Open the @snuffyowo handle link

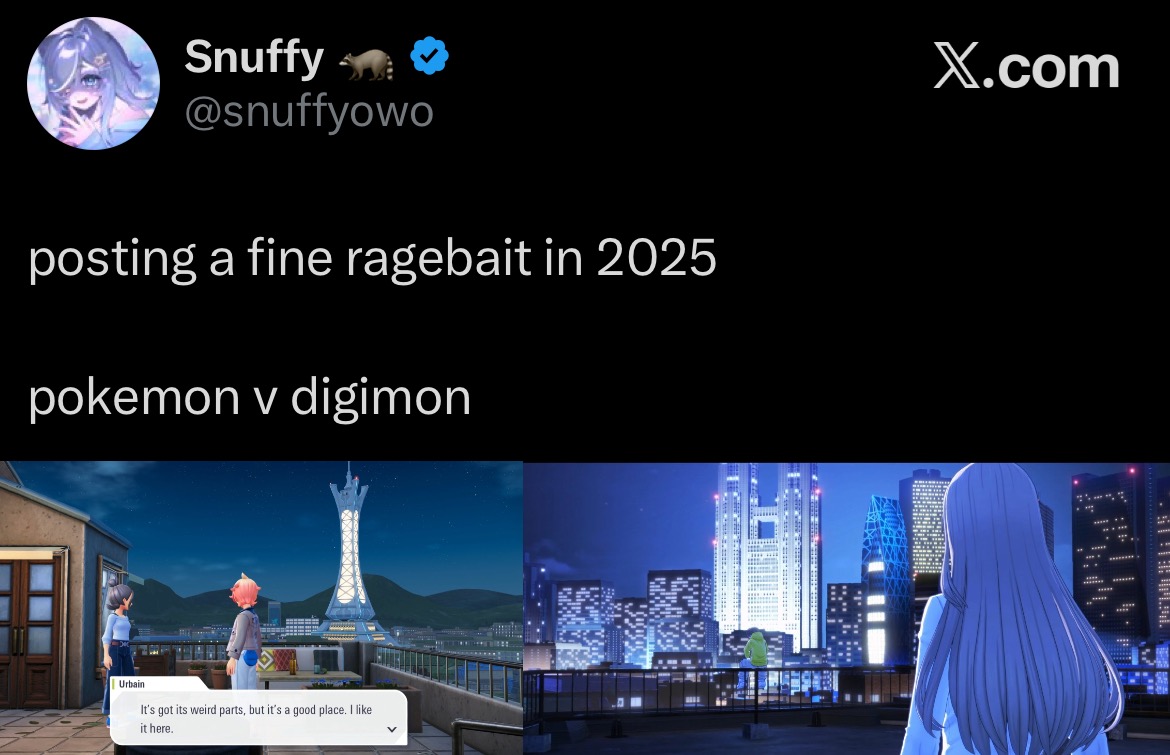309,112
